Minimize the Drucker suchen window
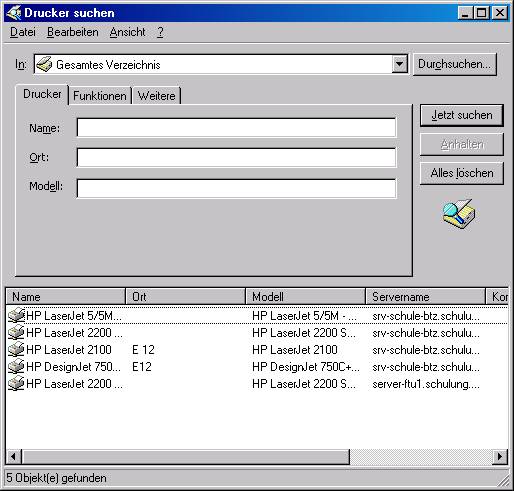Screen dimensions: 514x491 465,13
